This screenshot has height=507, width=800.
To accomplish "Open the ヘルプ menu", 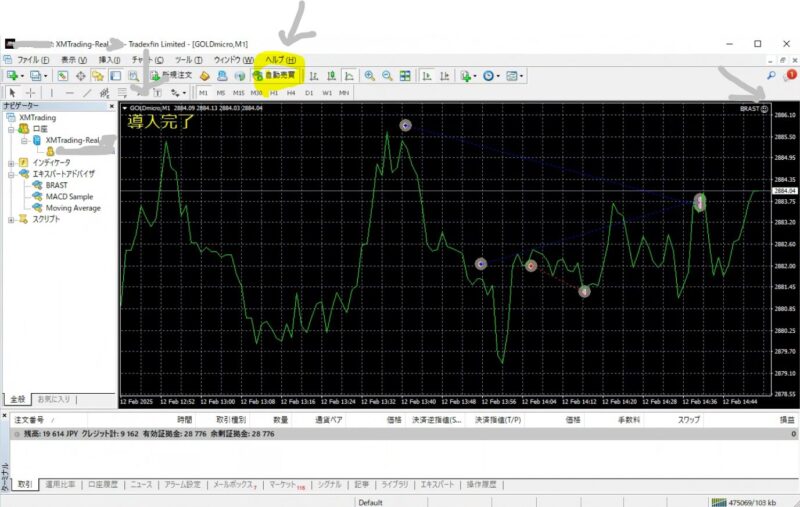I will pos(280,60).
